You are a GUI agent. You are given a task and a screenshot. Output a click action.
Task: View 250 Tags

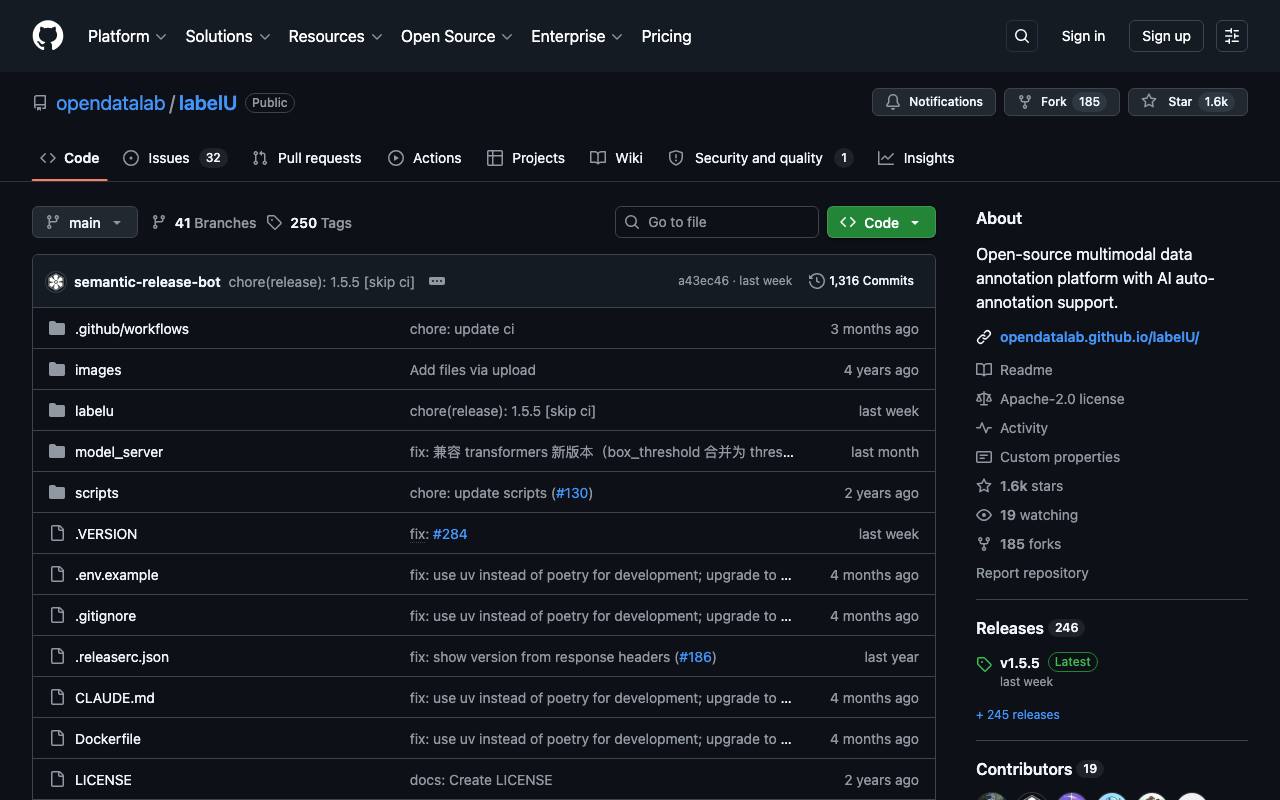click(309, 222)
